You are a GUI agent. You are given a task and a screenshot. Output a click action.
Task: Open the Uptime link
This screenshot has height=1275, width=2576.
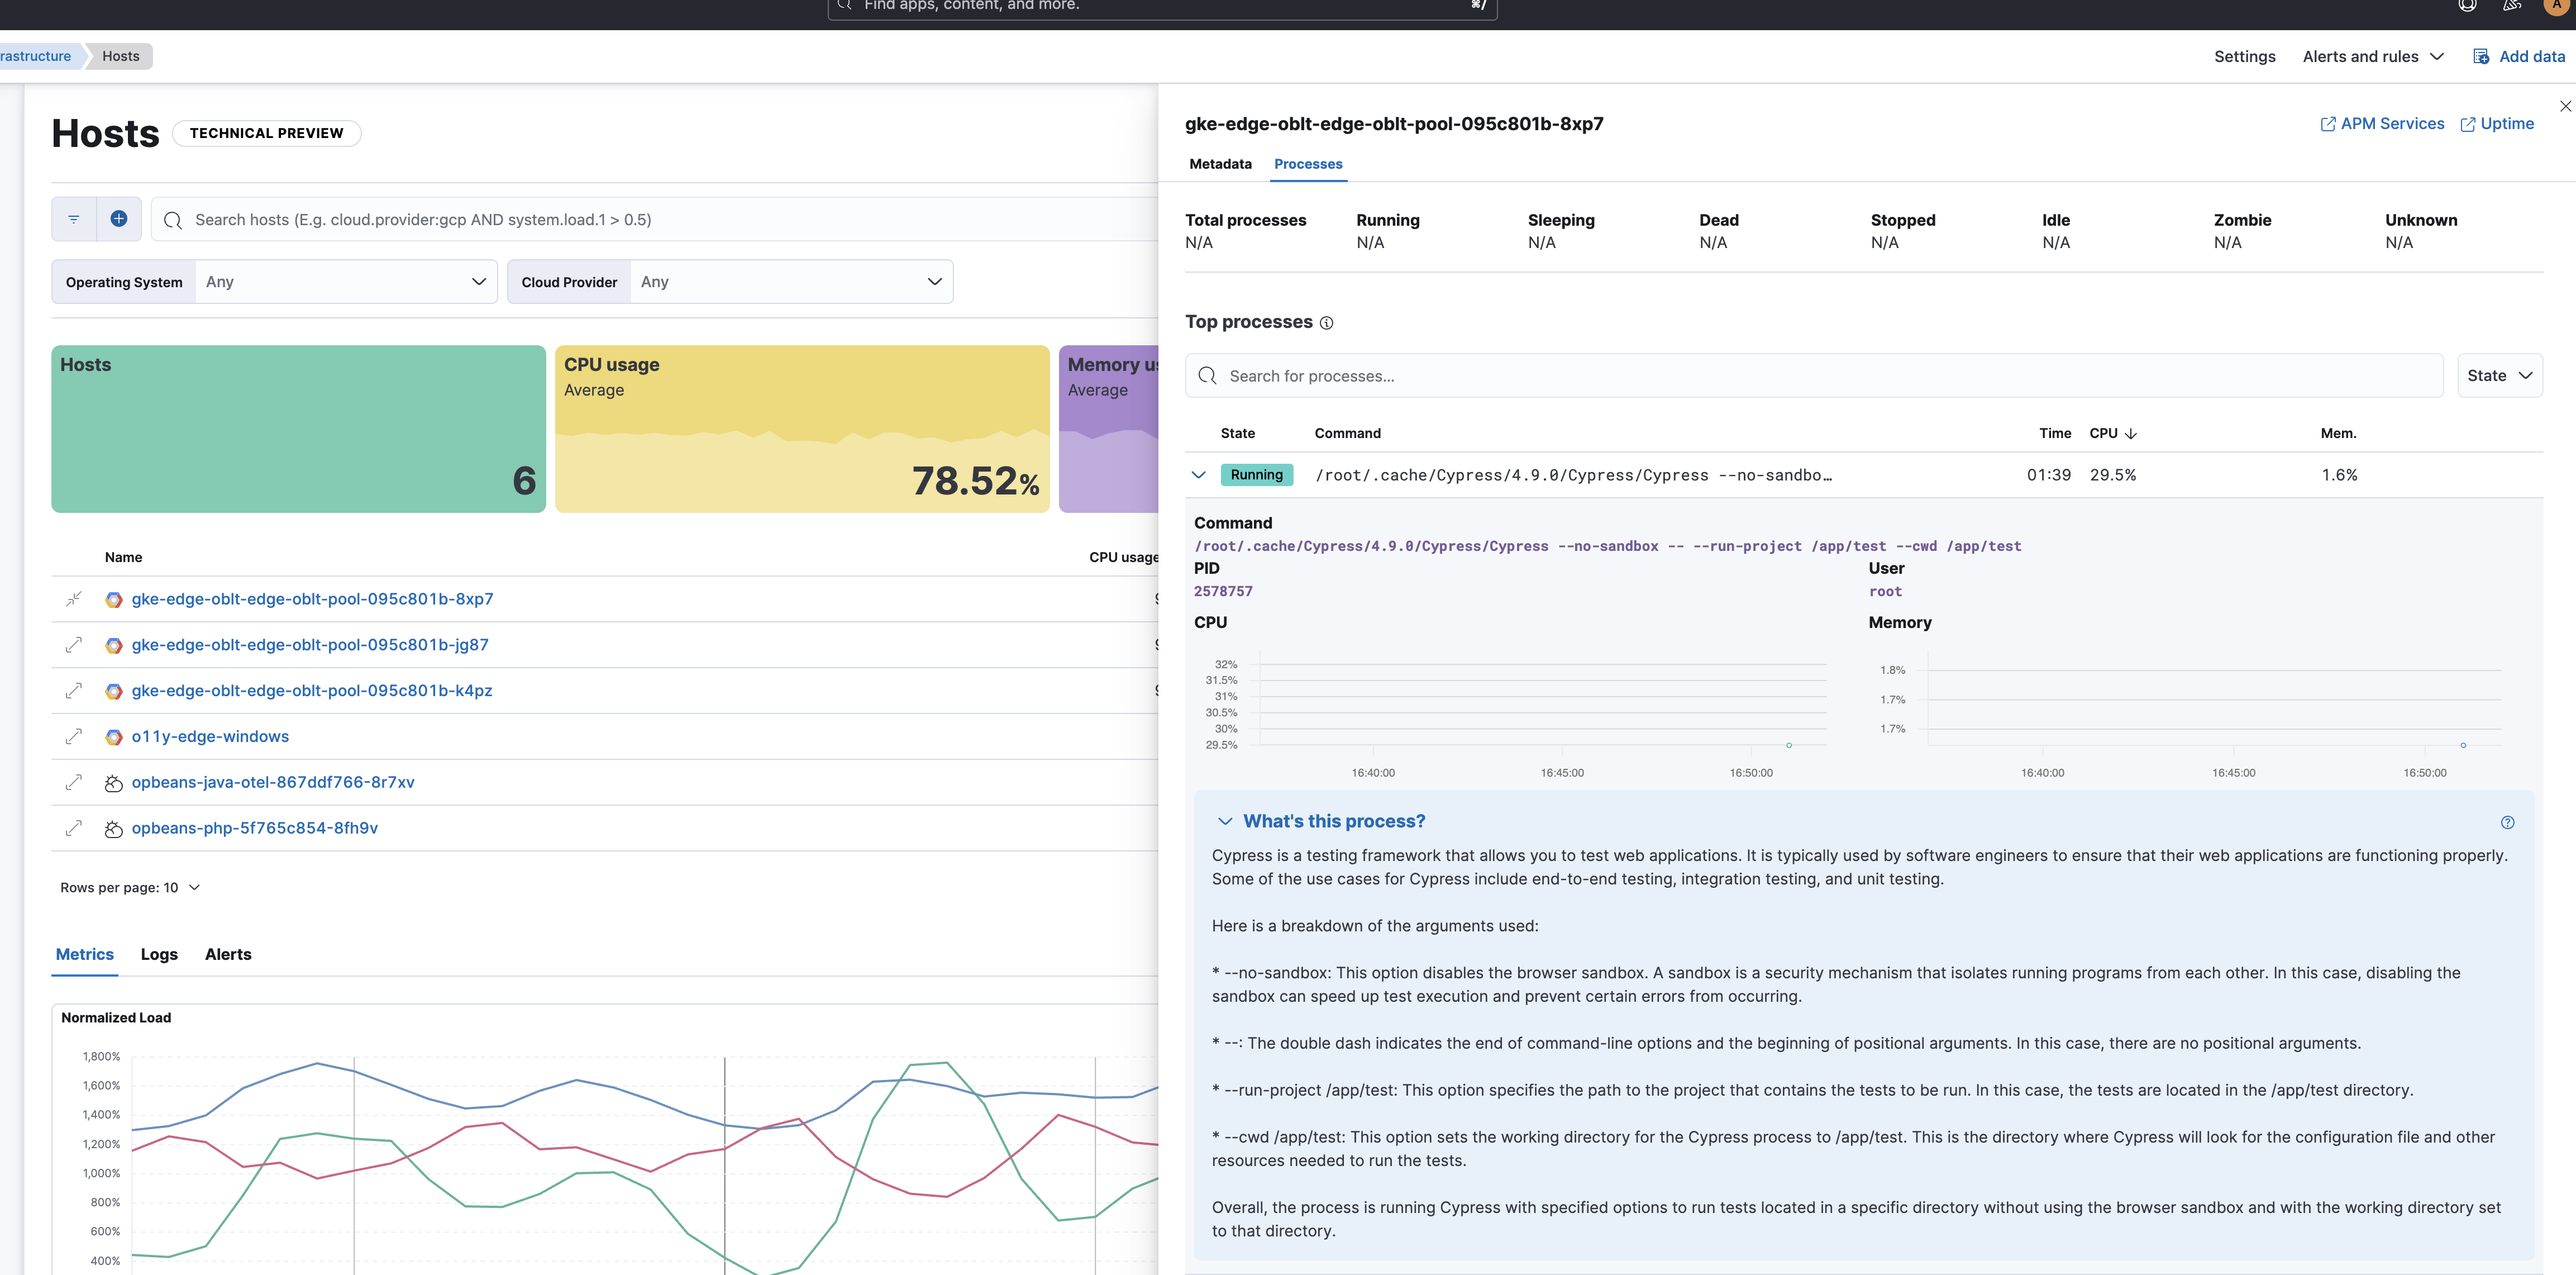2497,124
